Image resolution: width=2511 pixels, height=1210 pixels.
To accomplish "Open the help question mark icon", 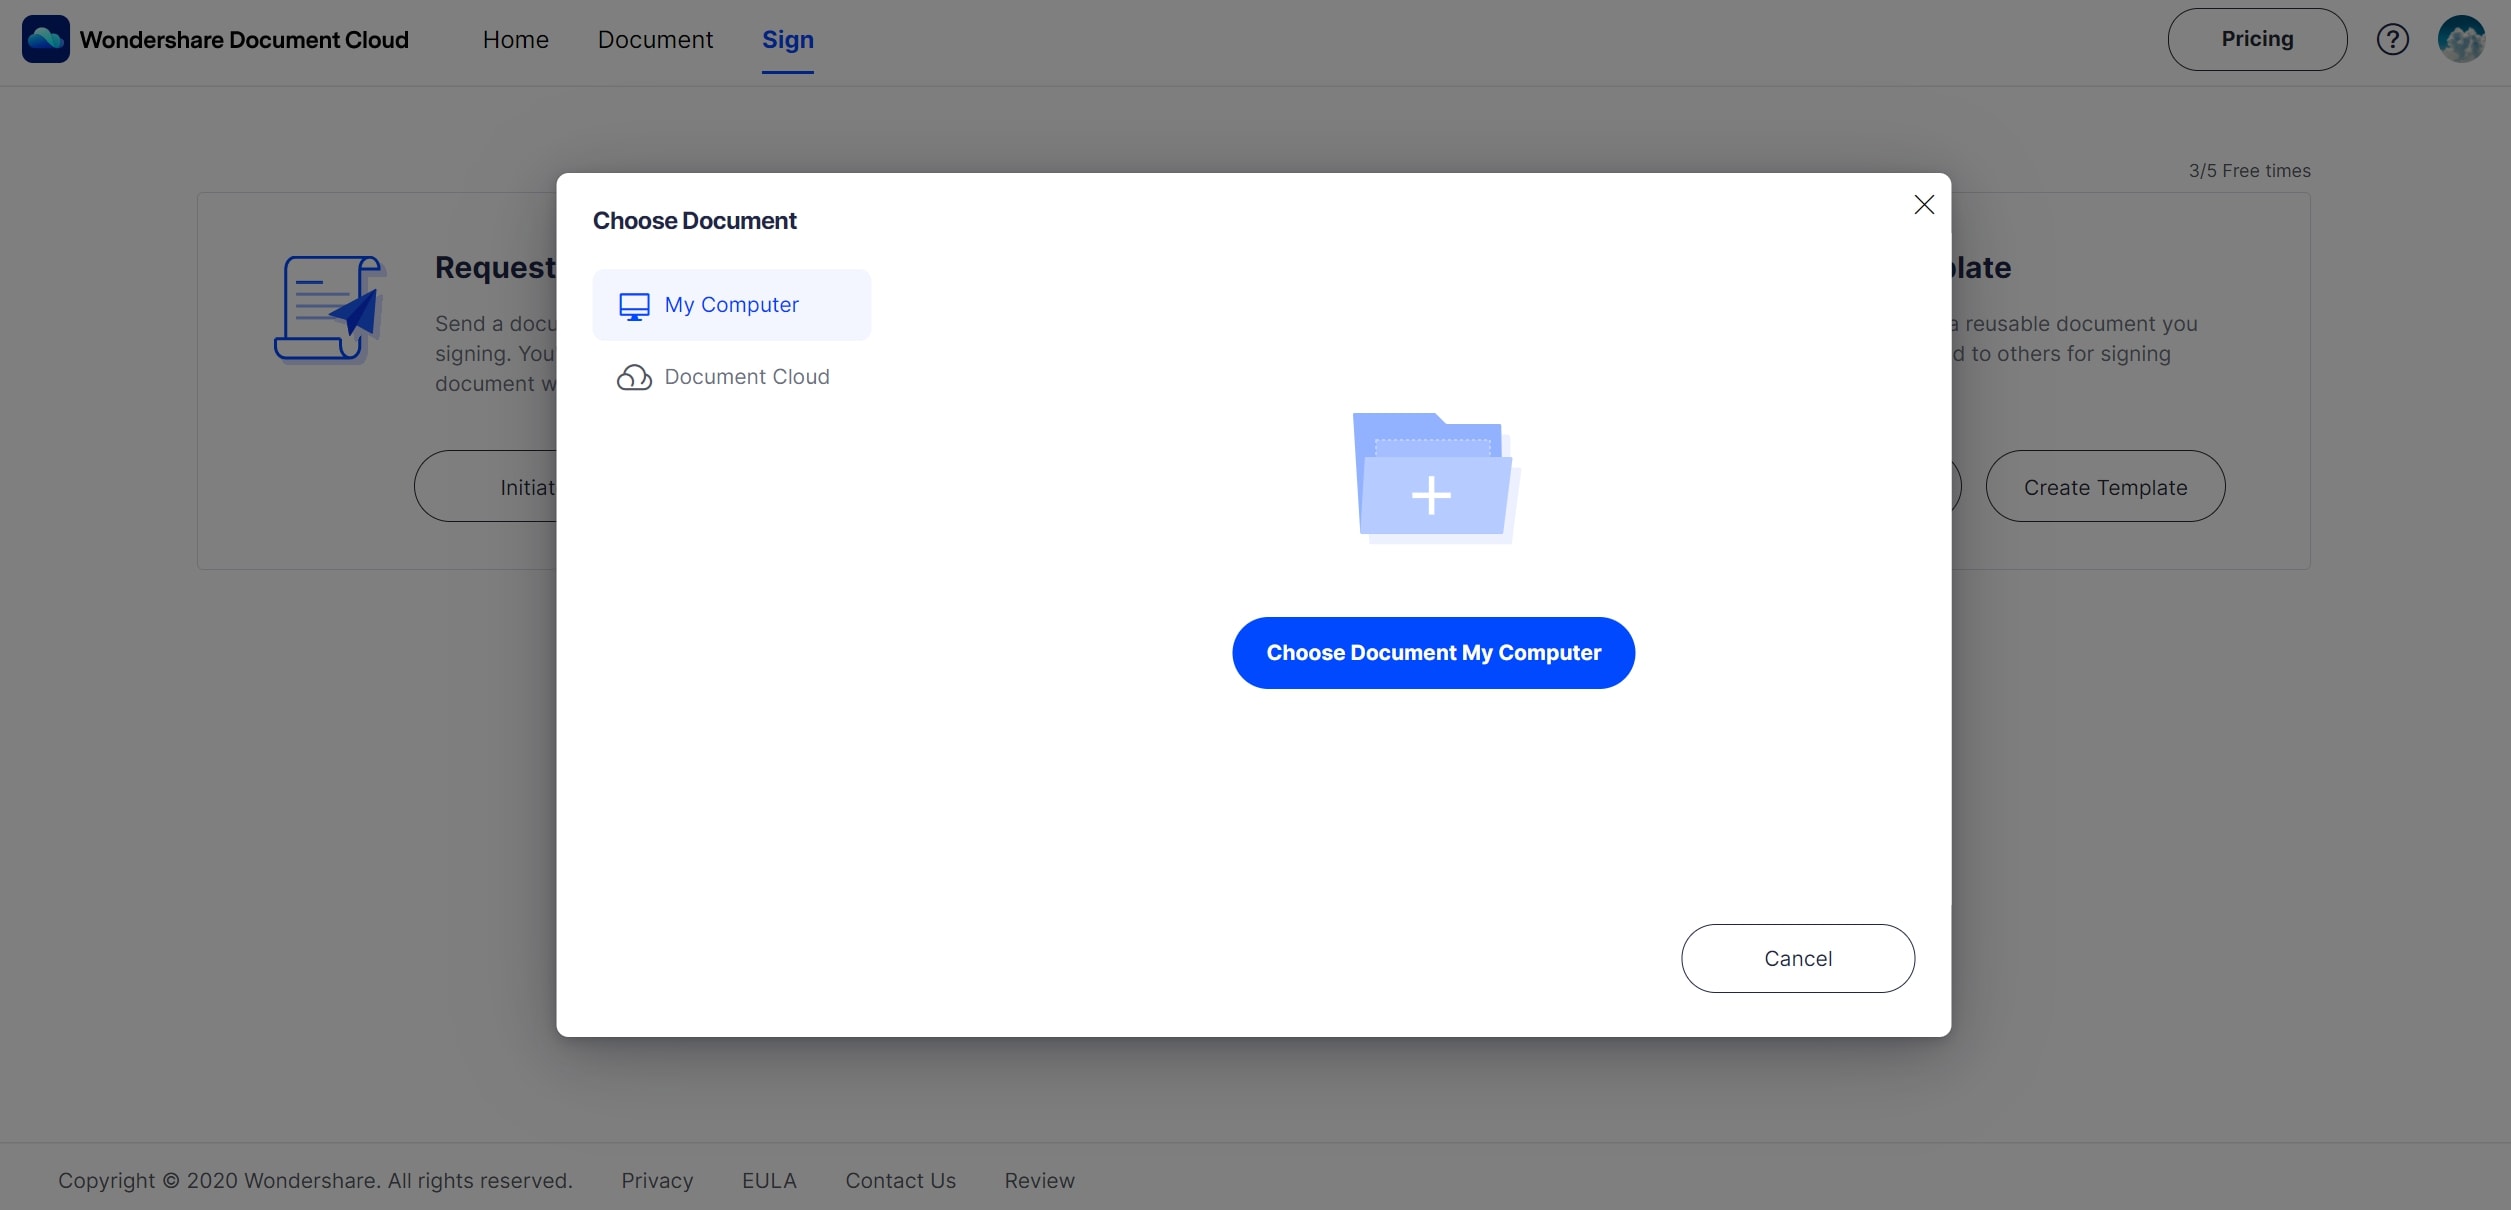I will 2392,39.
